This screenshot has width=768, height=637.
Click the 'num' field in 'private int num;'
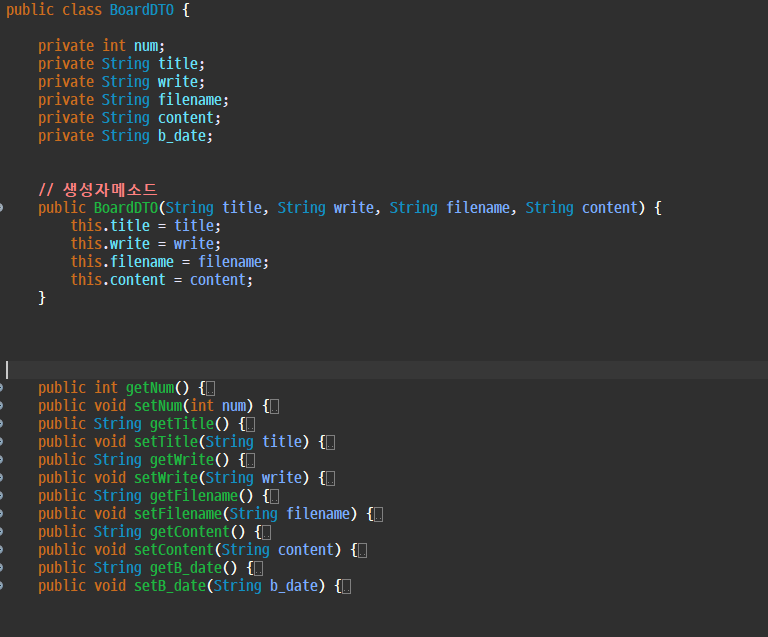pyautogui.click(x=146, y=46)
